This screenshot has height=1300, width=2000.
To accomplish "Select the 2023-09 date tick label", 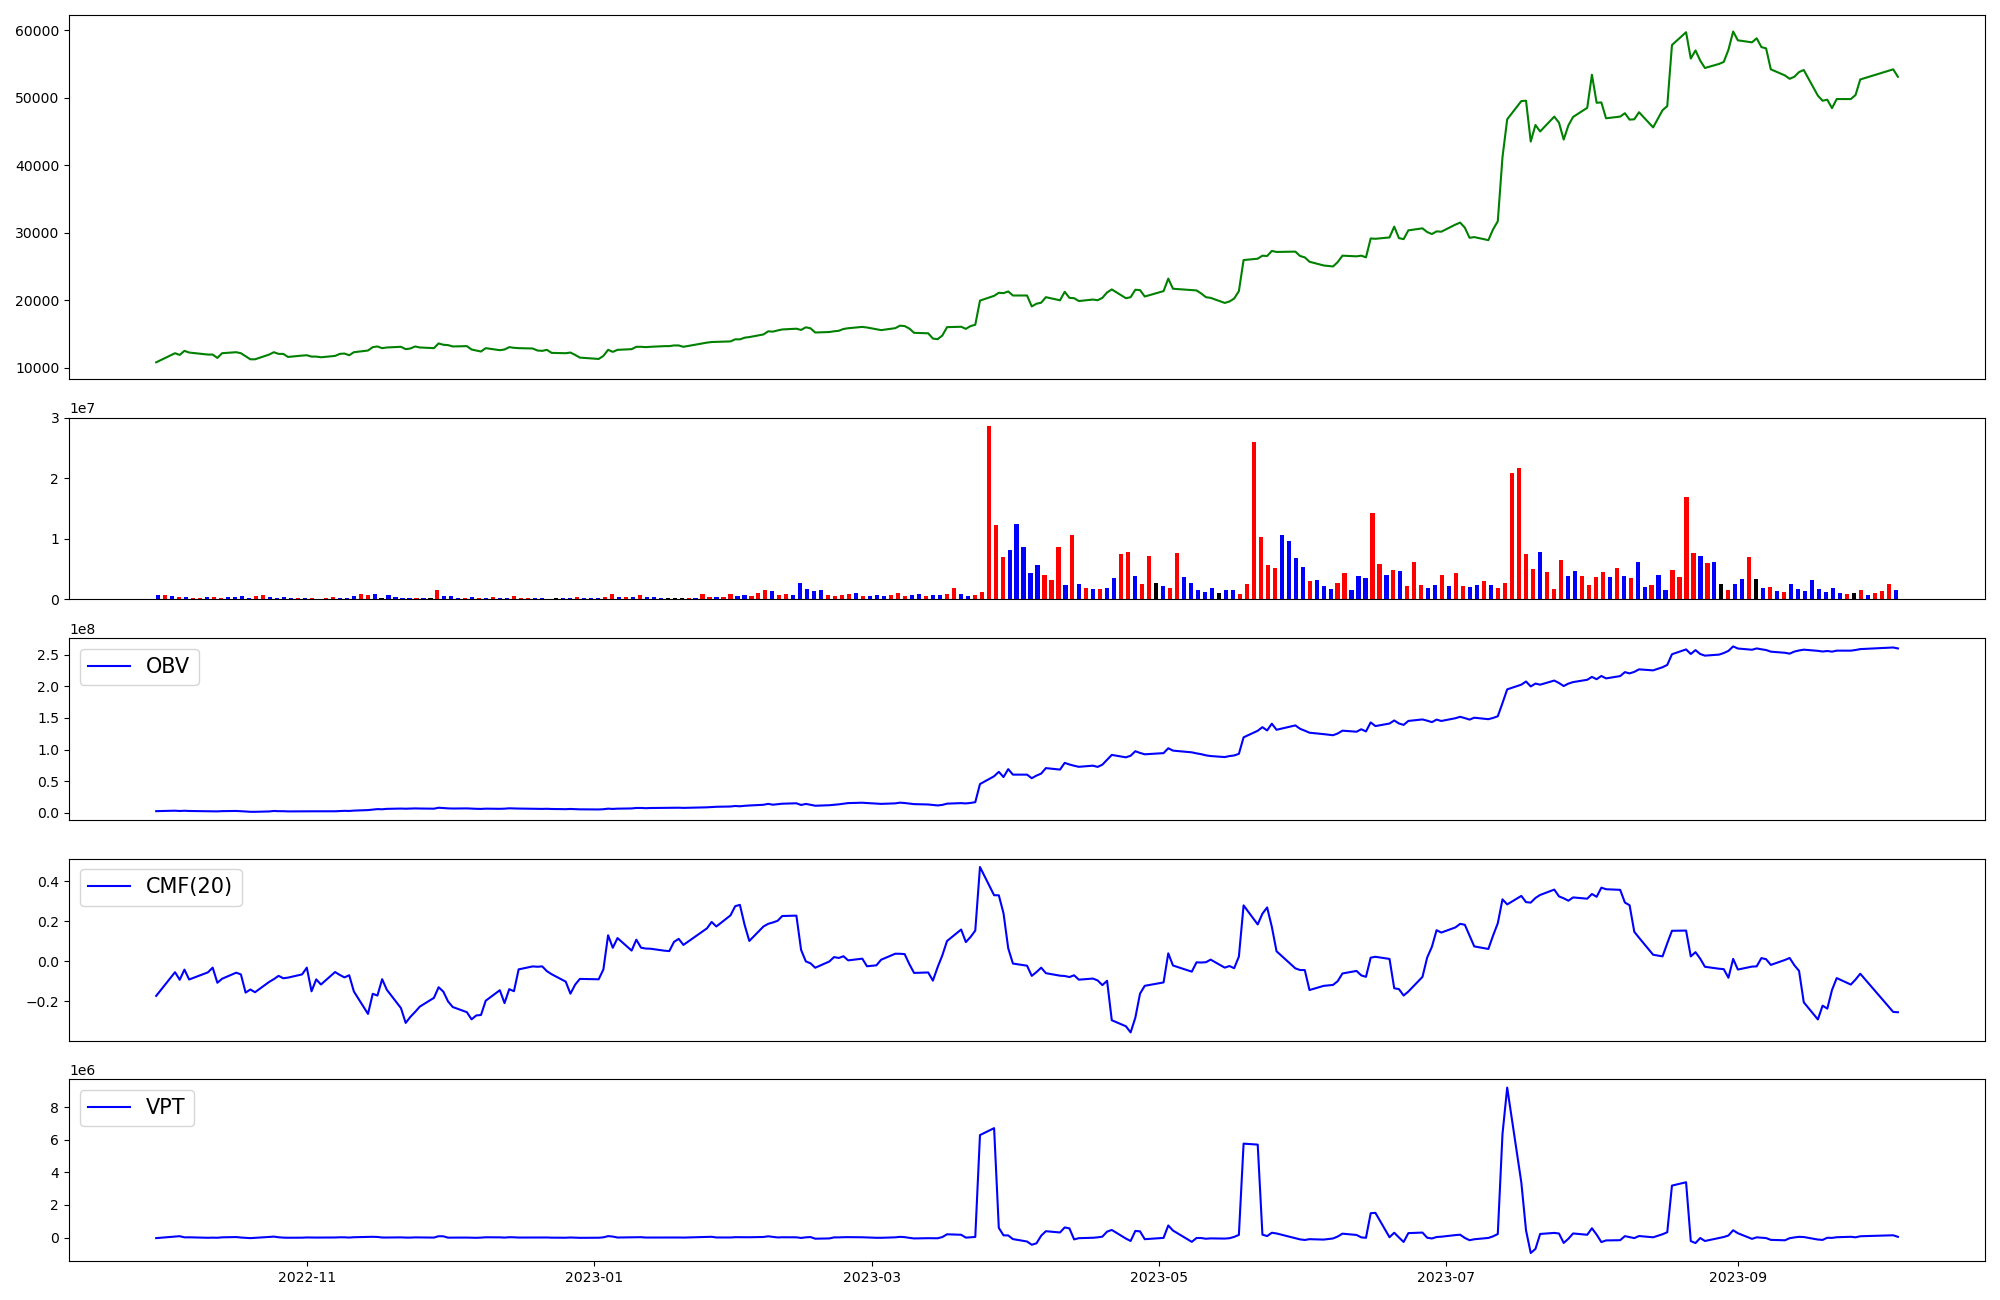I will point(1738,1277).
